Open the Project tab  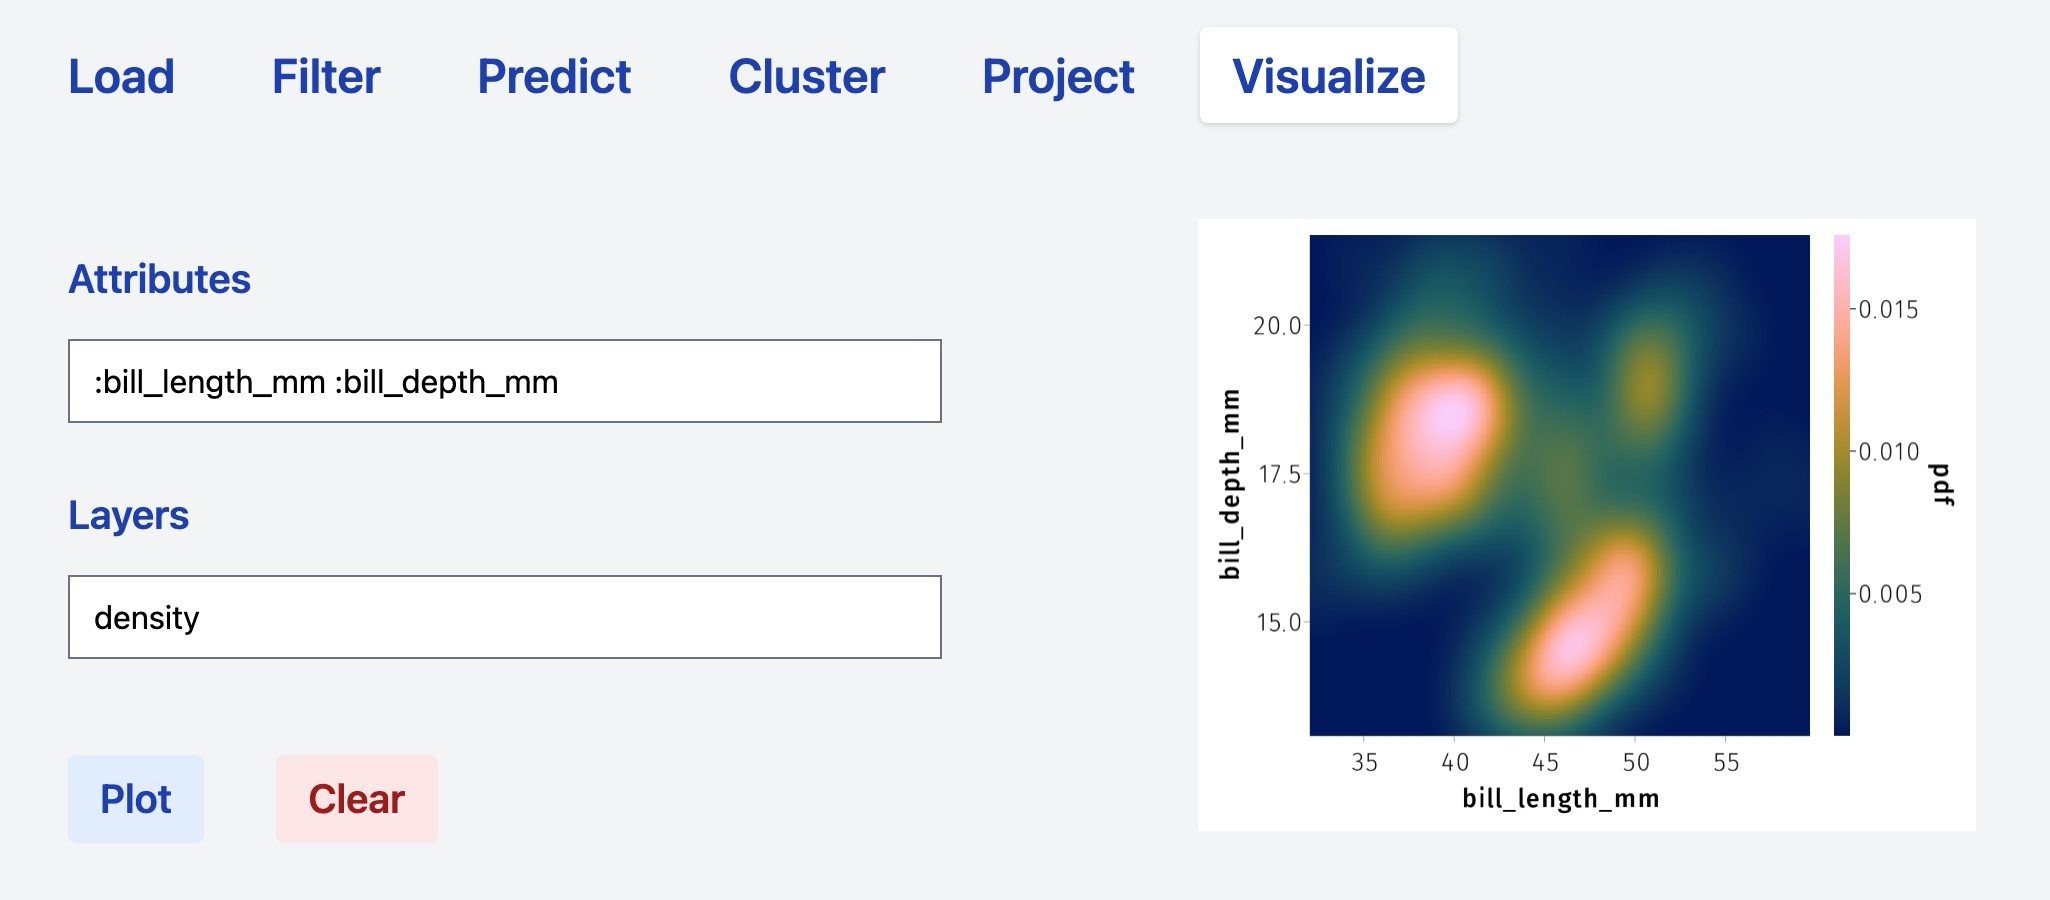1058,77
